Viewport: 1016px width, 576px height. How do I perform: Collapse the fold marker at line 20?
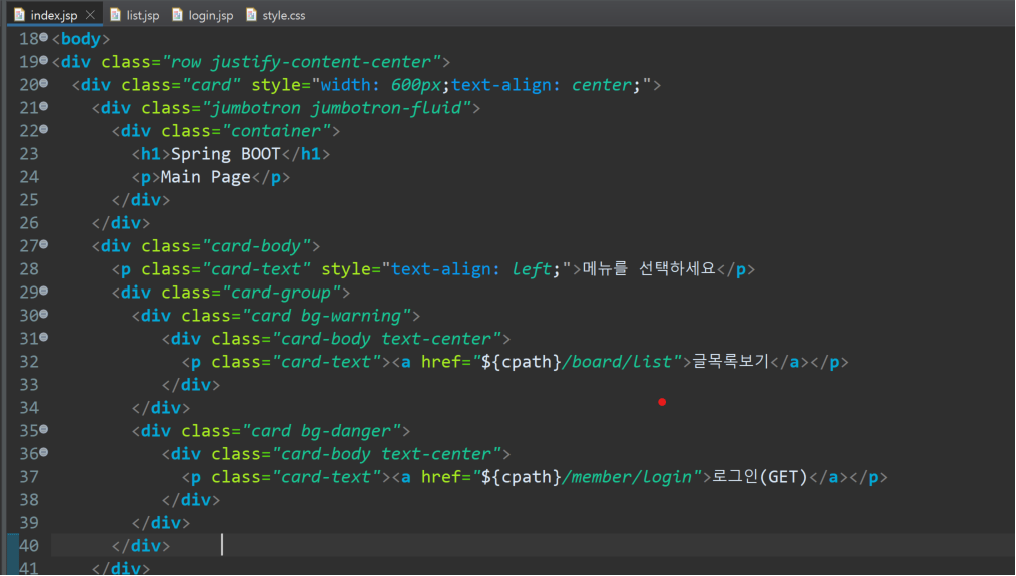click(x=43, y=83)
